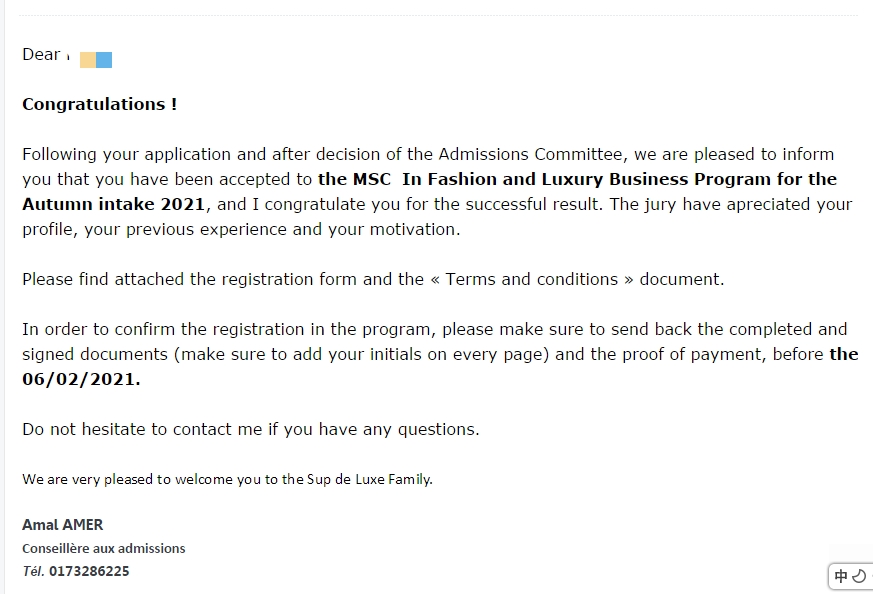Image resolution: width=873 pixels, height=594 pixels.
Task: Click the registration form phrase
Action: pyautogui.click(x=289, y=279)
